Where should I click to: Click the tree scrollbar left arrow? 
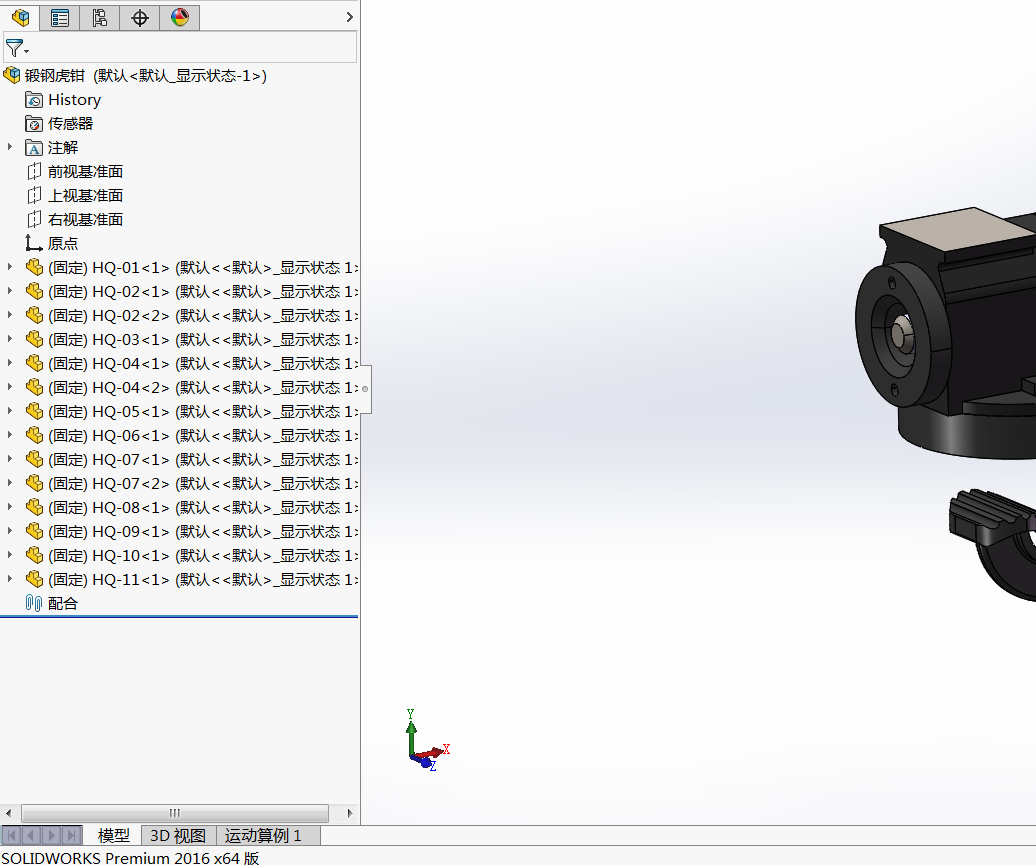(x=9, y=813)
